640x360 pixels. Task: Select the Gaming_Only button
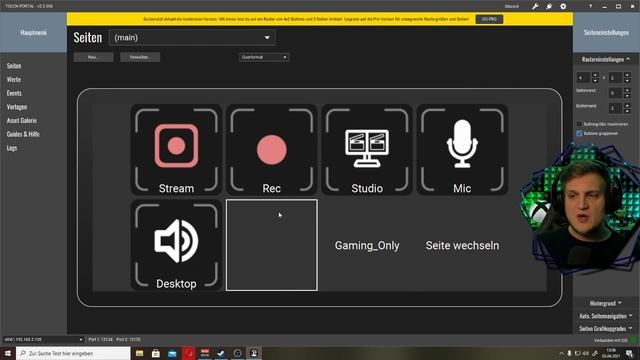(367, 245)
